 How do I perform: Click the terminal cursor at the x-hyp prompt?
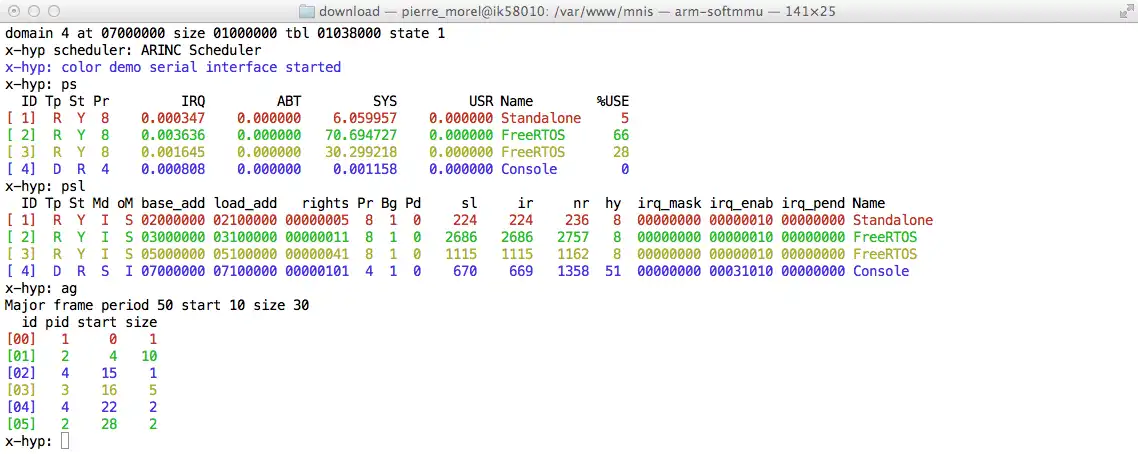pos(65,441)
